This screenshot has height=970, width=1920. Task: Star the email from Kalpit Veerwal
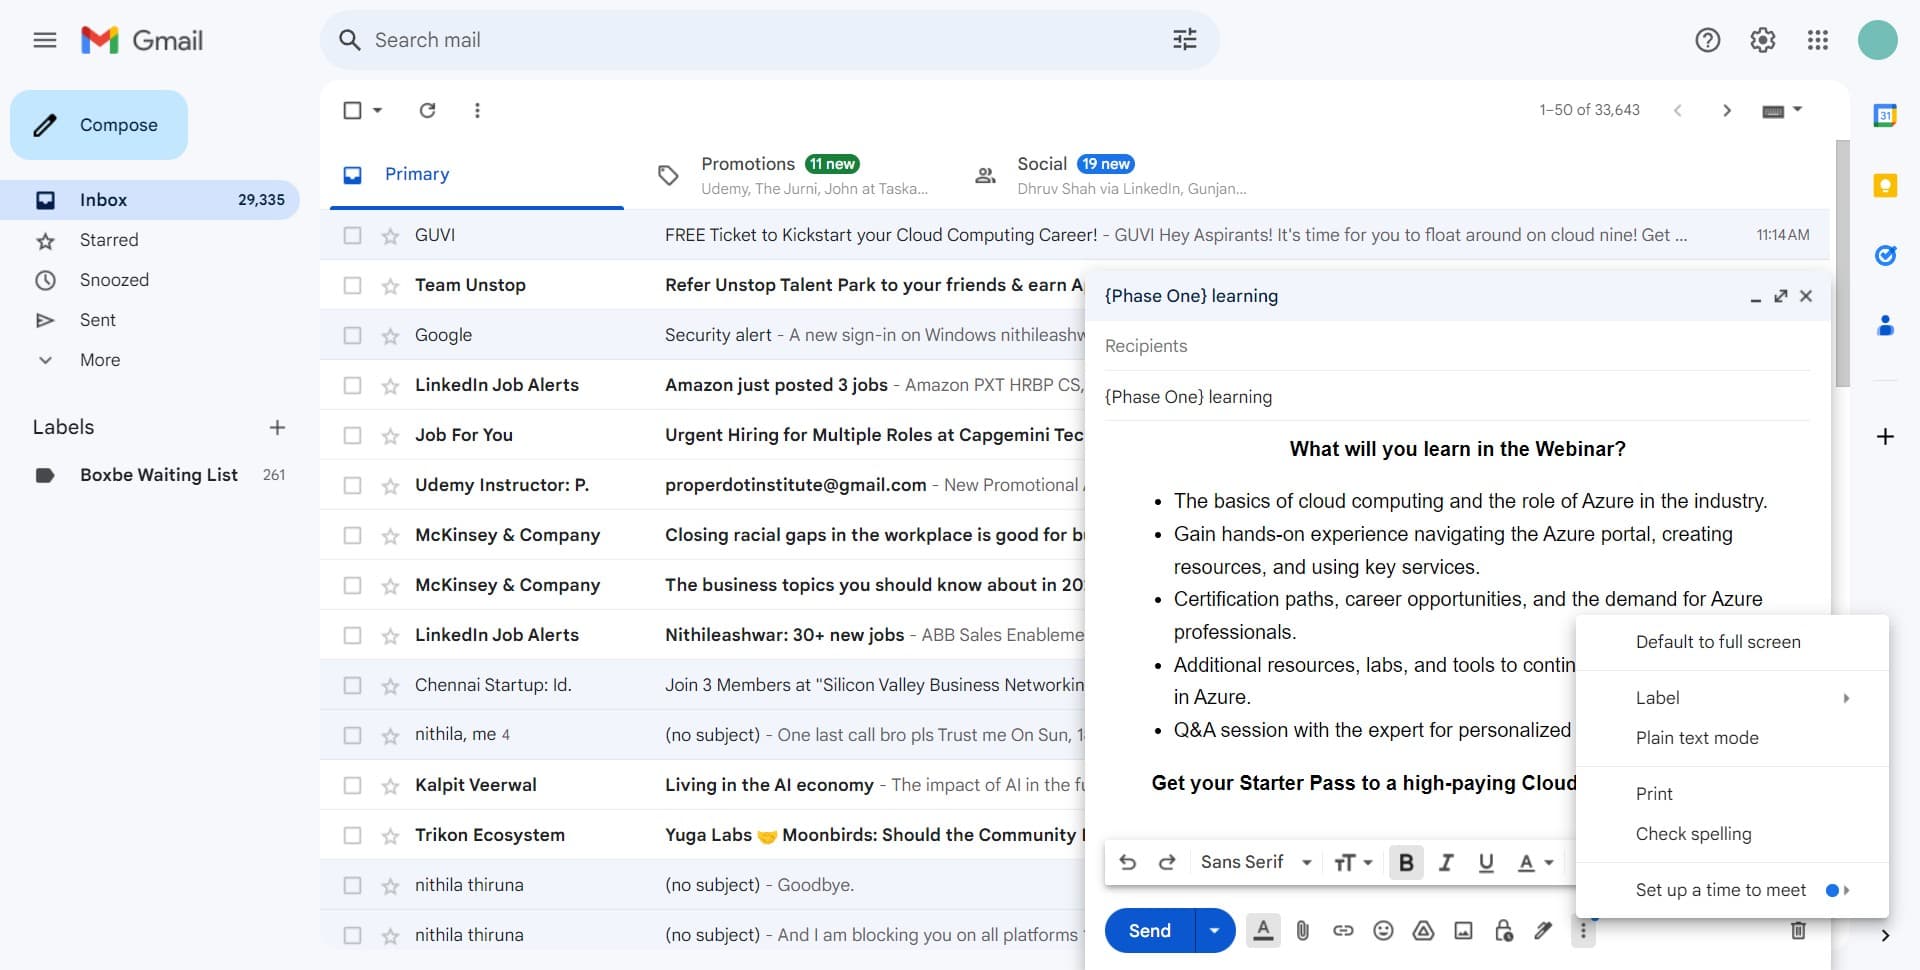(x=388, y=784)
